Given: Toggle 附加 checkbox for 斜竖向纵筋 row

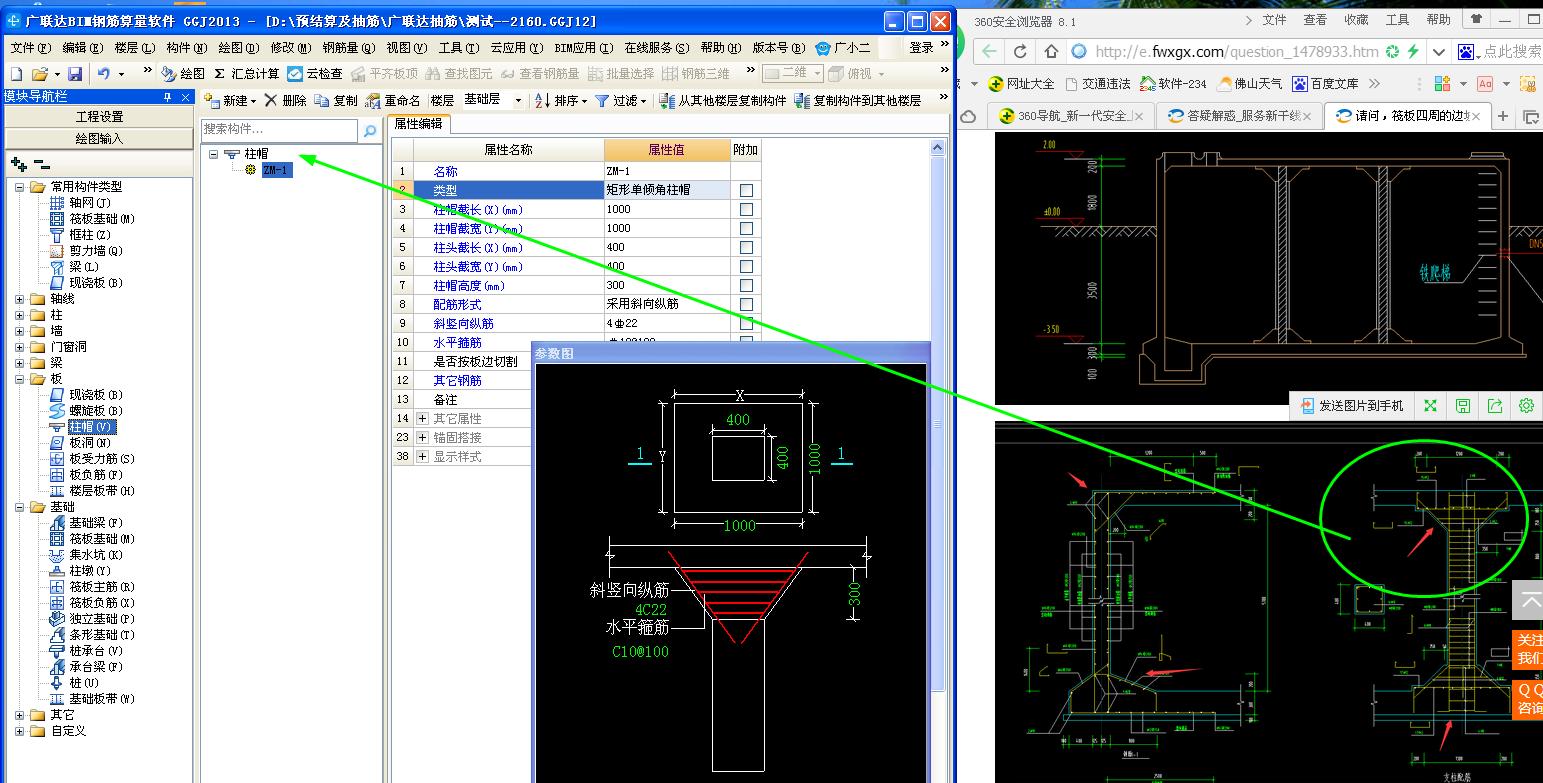Looking at the screenshot, I should click(x=746, y=323).
